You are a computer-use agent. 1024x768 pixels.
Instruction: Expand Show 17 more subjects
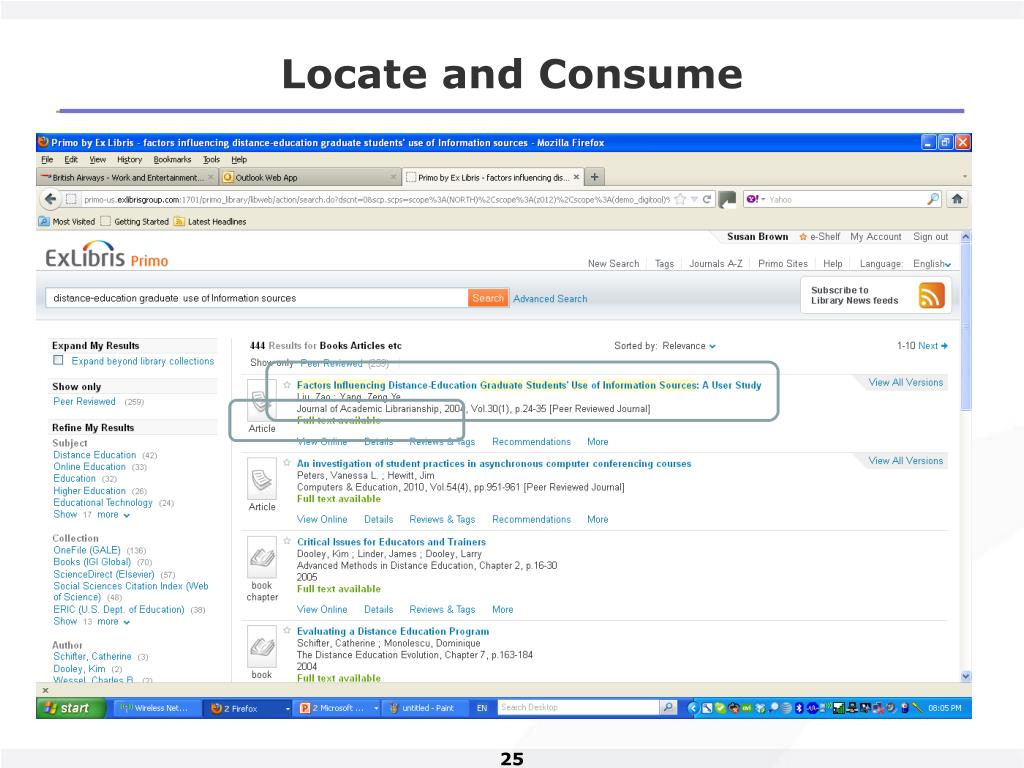tap(91, 515)
